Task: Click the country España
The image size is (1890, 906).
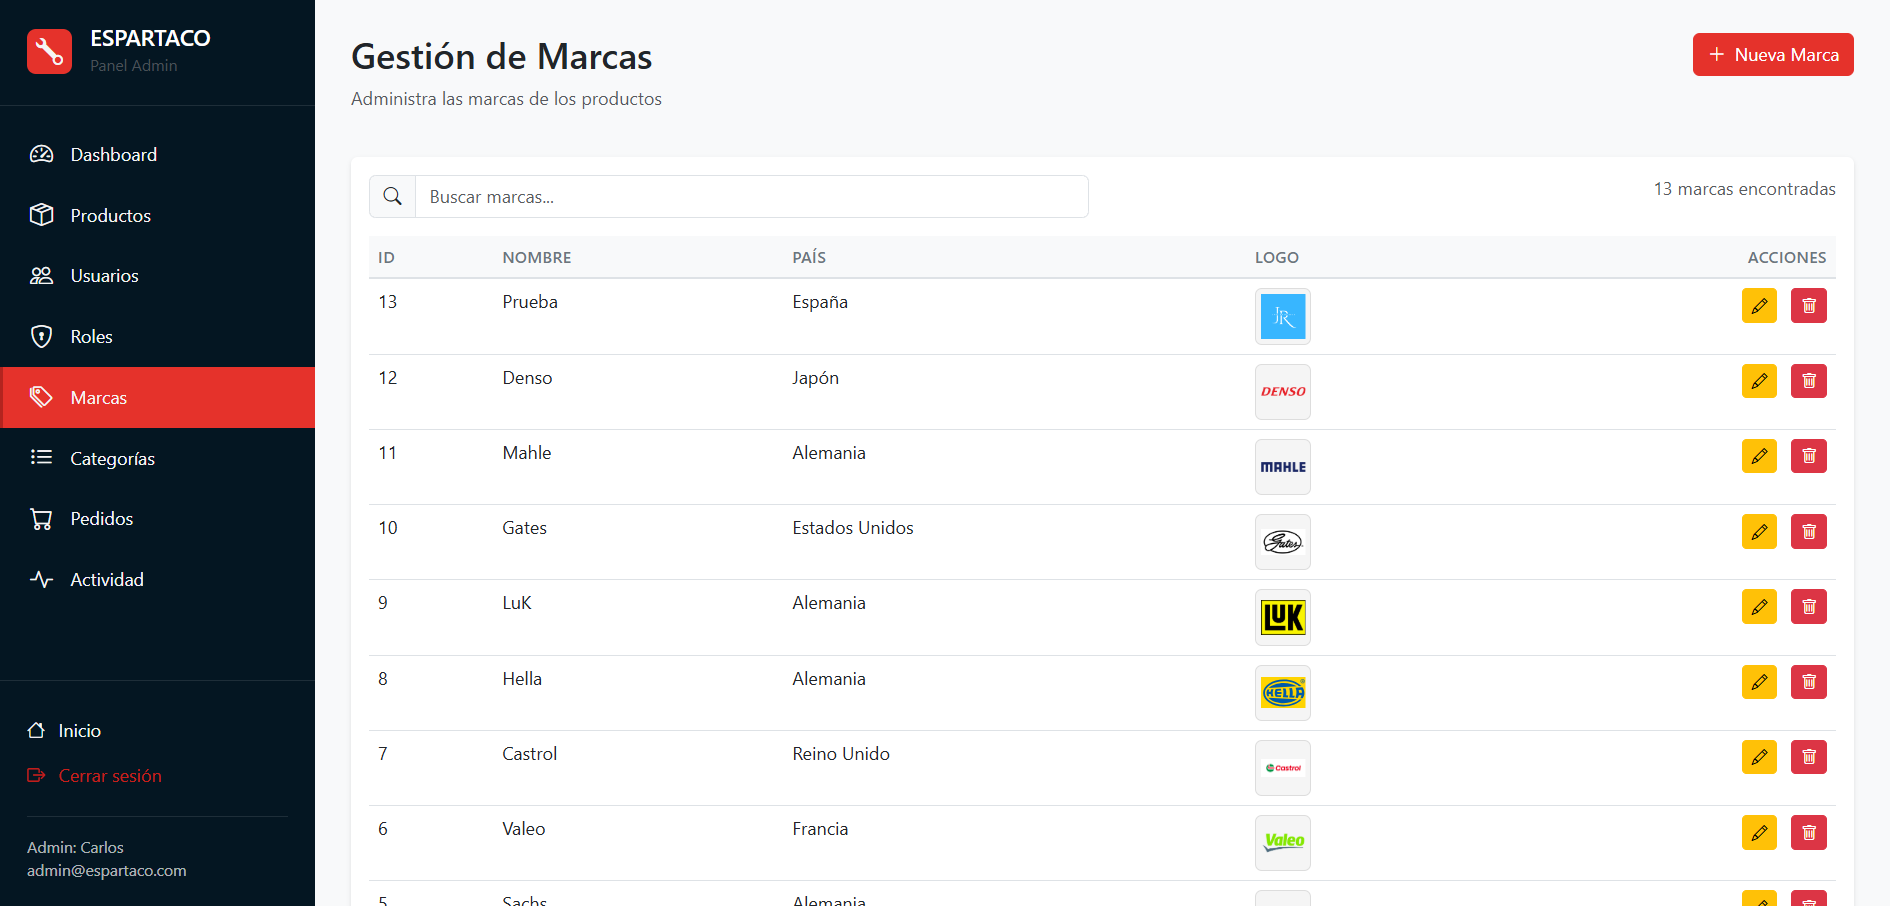Action: [820, 302]
